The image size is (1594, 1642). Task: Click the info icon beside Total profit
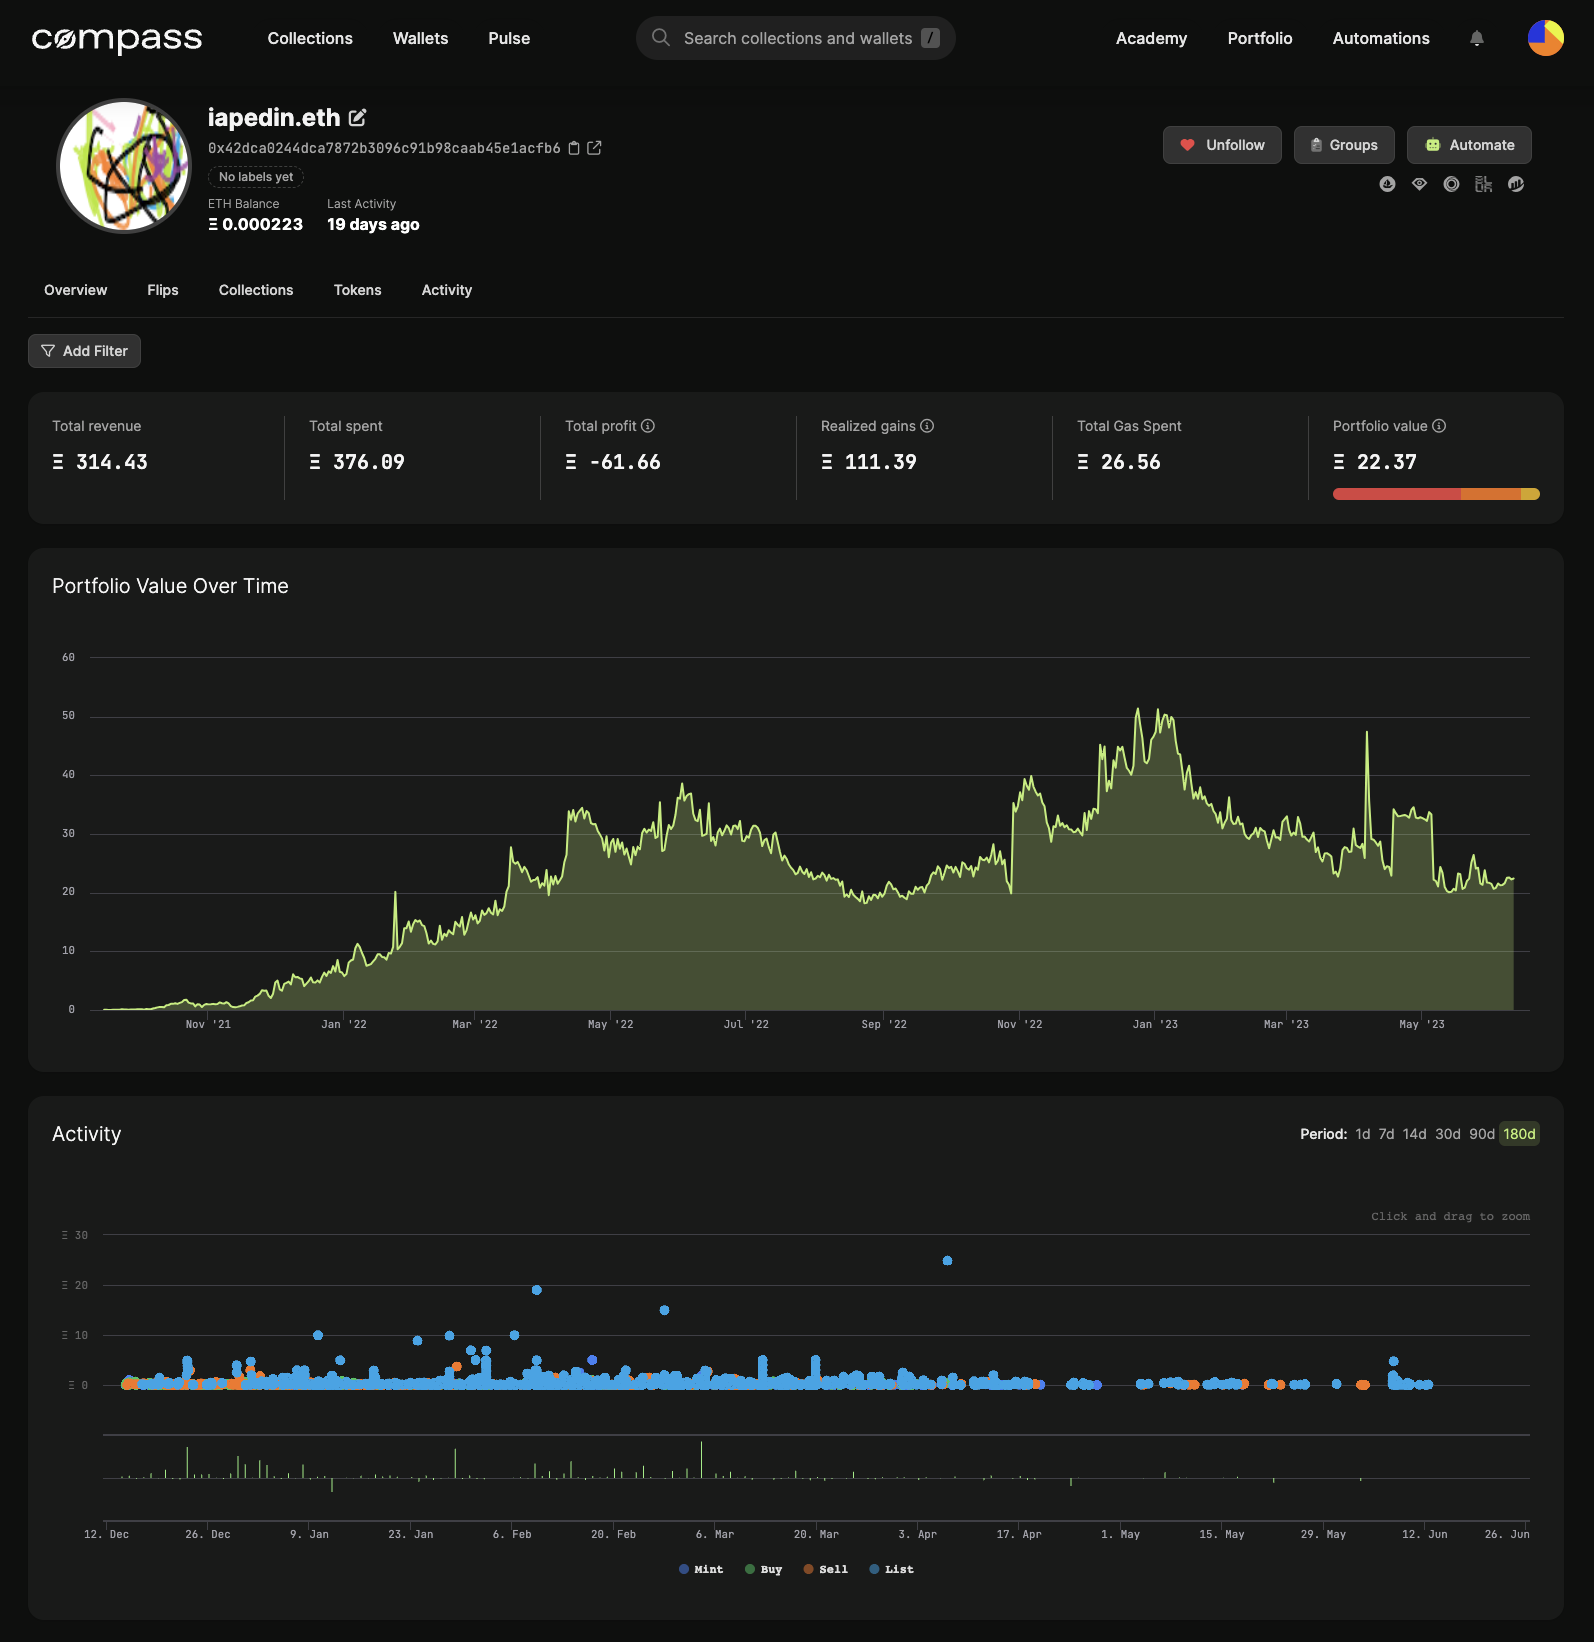(648, 426)
